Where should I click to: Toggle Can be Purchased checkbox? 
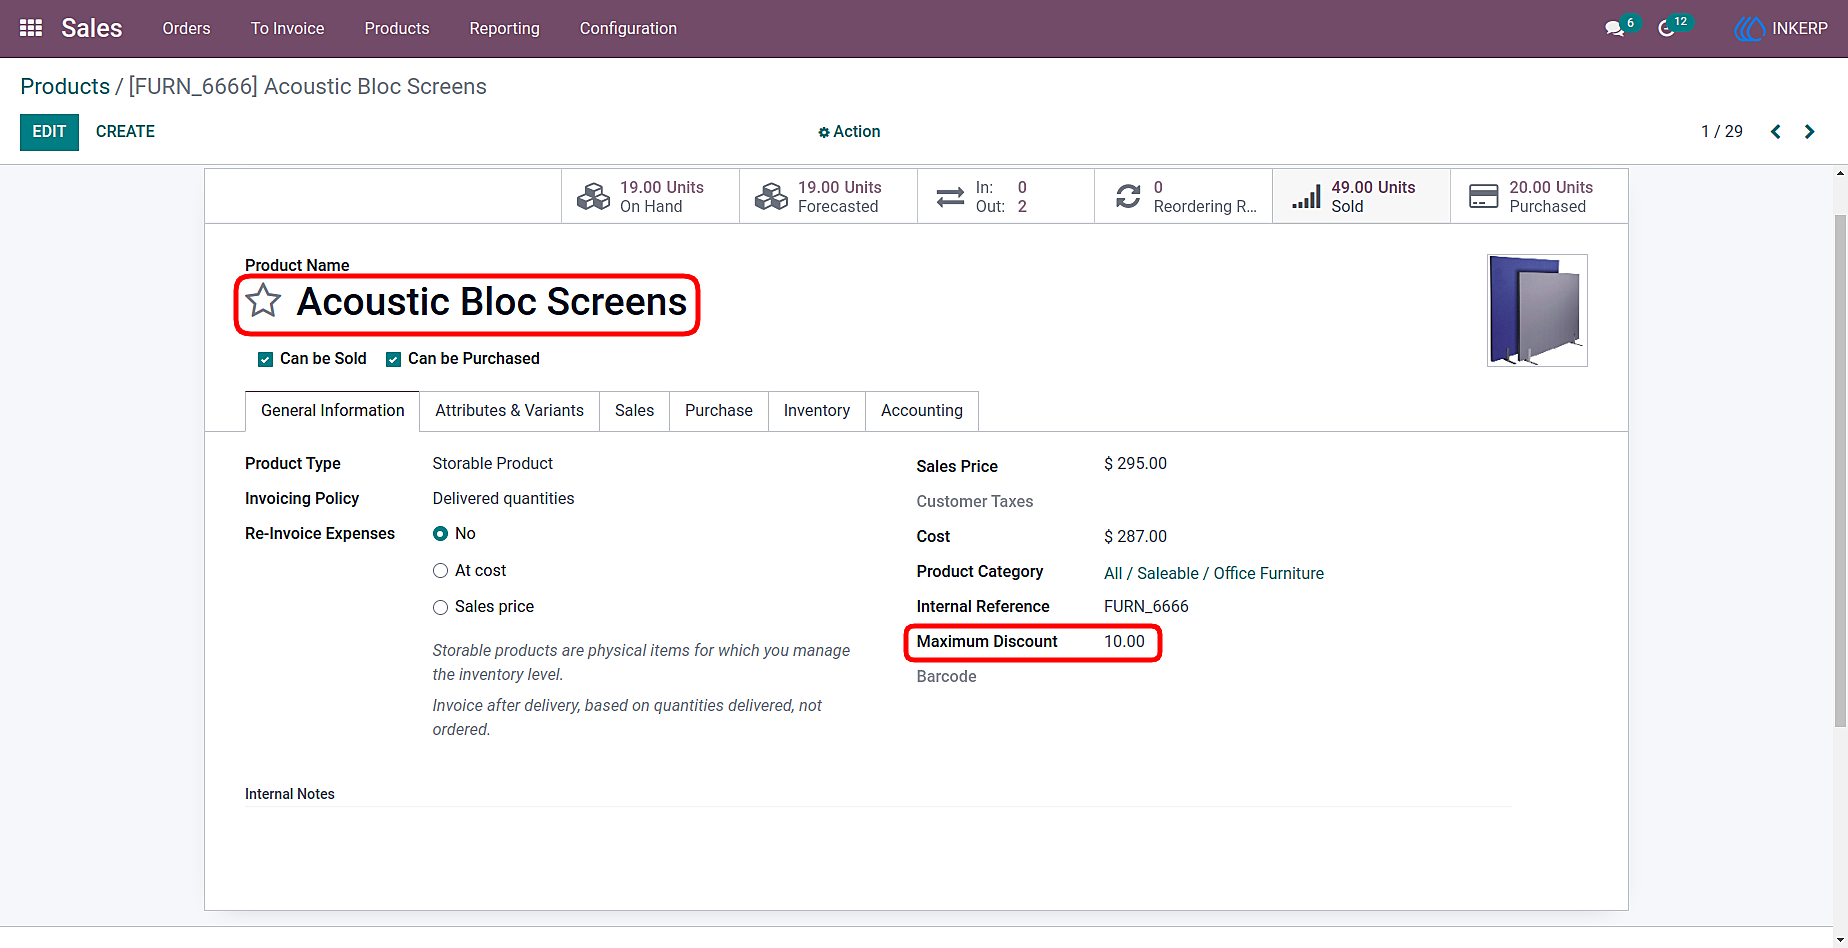[393, 360]
